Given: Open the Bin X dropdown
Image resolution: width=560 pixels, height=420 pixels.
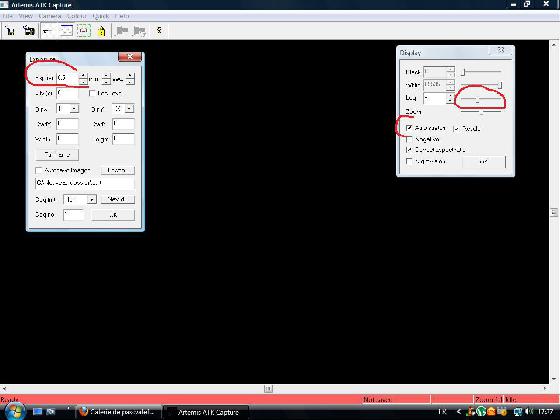Looking at the screenshot, I should [74, 109].
